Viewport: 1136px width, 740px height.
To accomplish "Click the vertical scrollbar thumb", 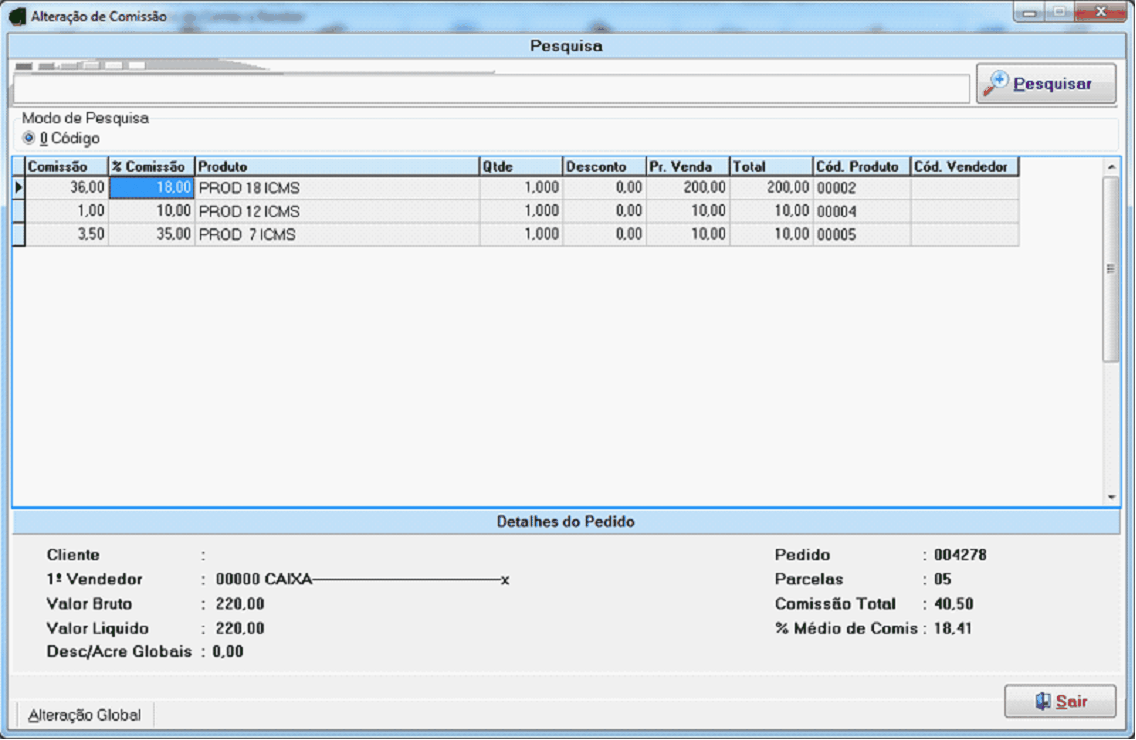I will (1111, 268).
